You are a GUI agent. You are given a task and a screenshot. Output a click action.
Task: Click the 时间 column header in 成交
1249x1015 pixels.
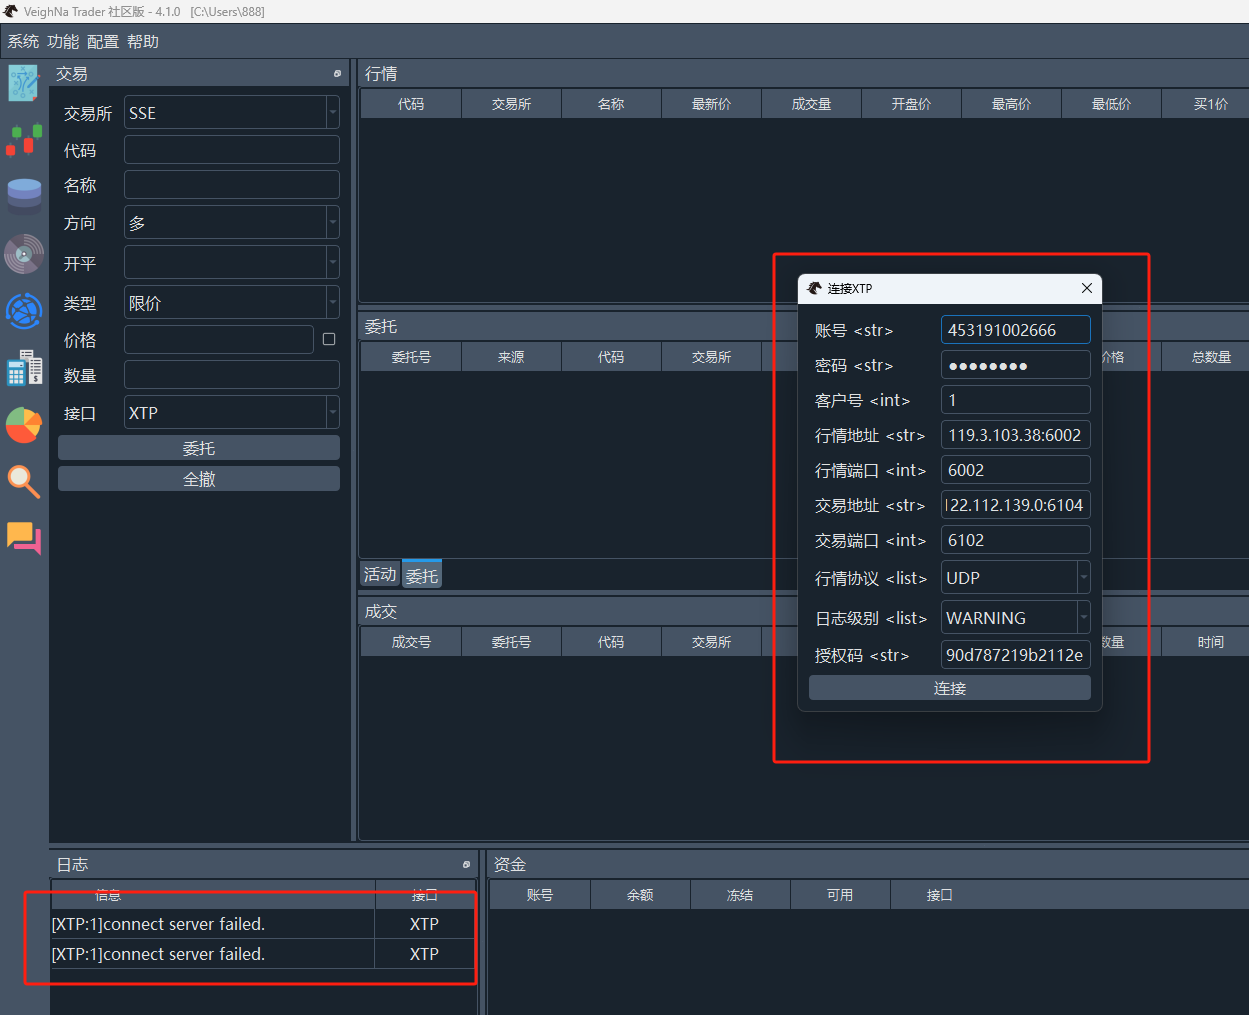click(1205, 642)
